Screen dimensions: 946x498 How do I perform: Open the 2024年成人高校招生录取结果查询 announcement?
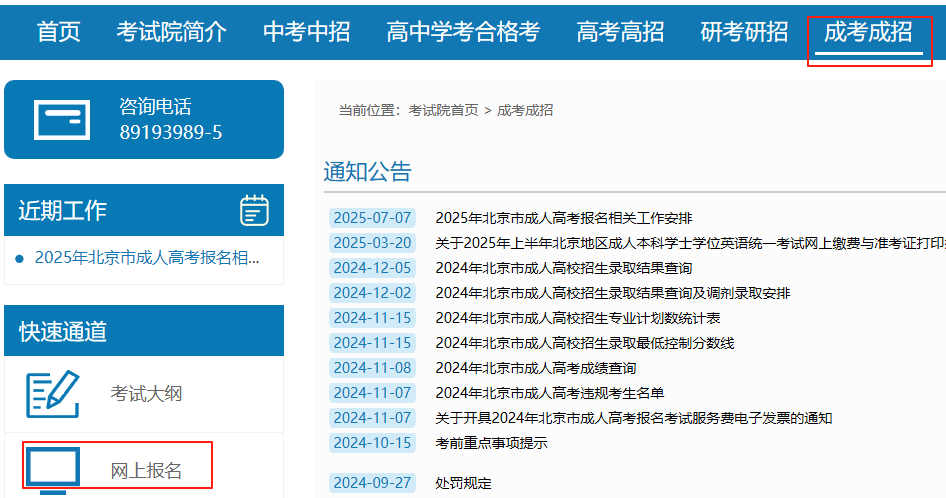click(563, 268)
